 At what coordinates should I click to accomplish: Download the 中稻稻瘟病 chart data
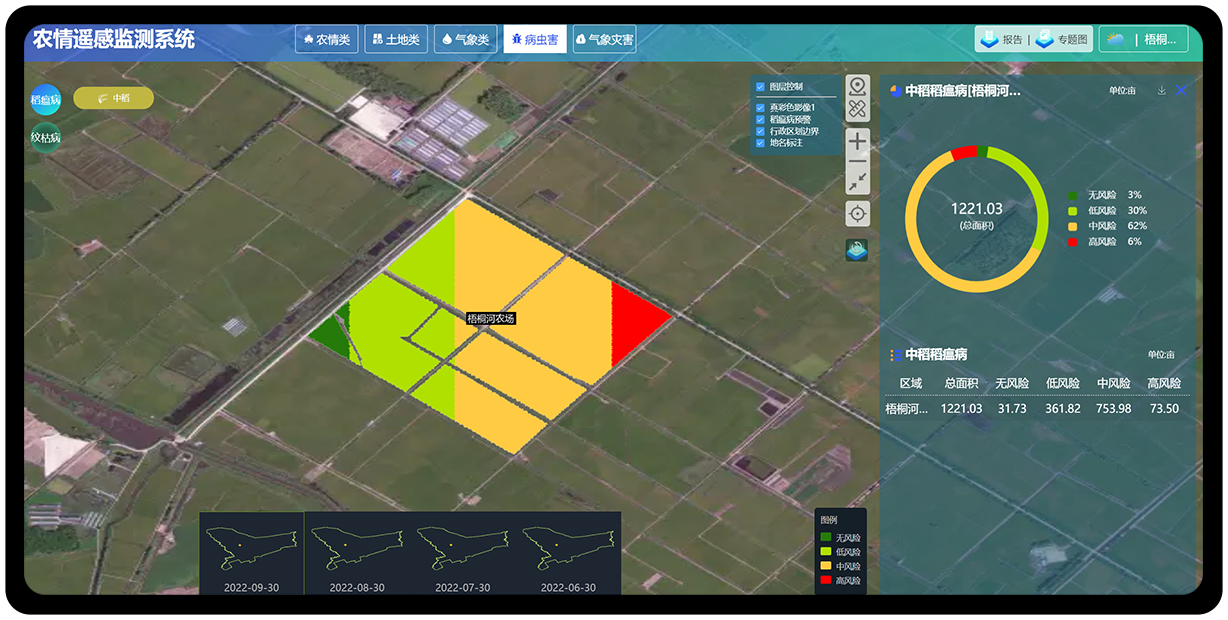click(1161, 90)
